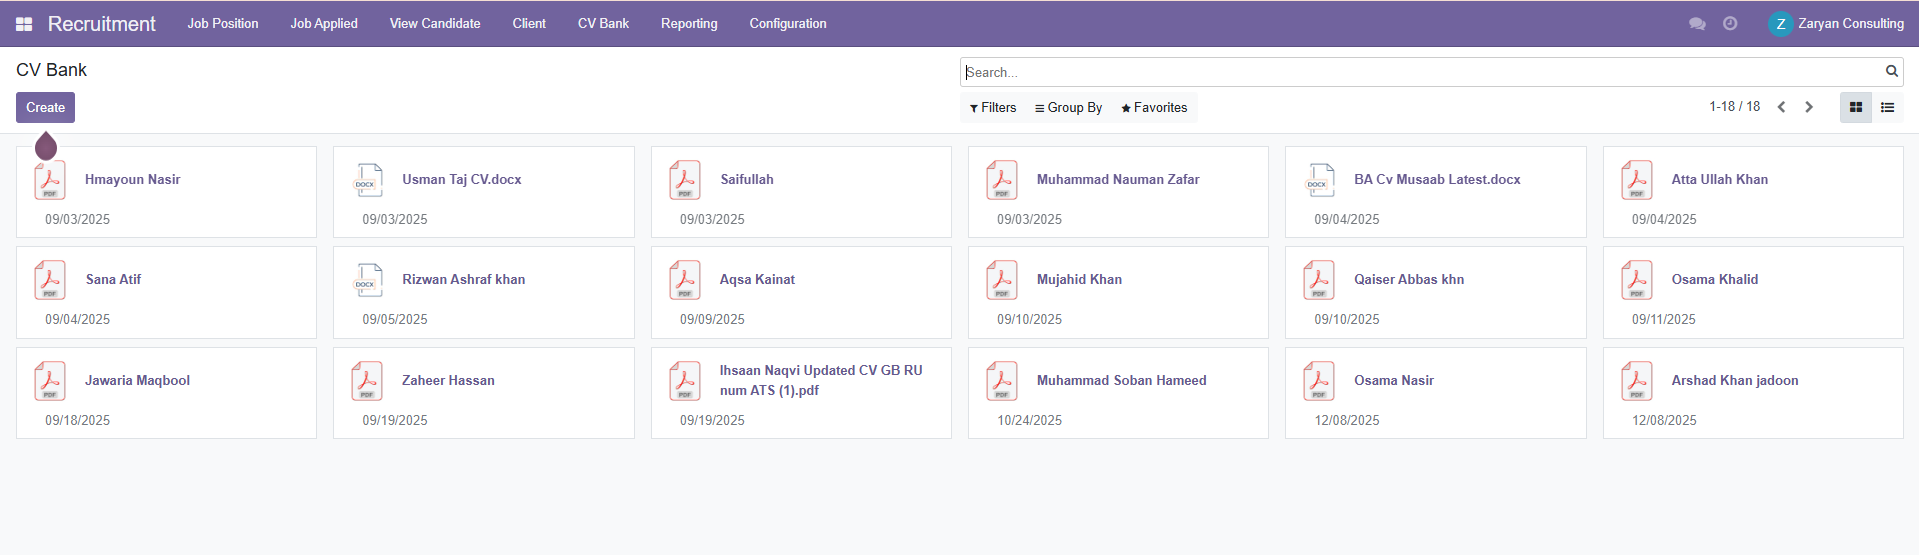Open the conversations chat icon

click(x=1697, y=24)
